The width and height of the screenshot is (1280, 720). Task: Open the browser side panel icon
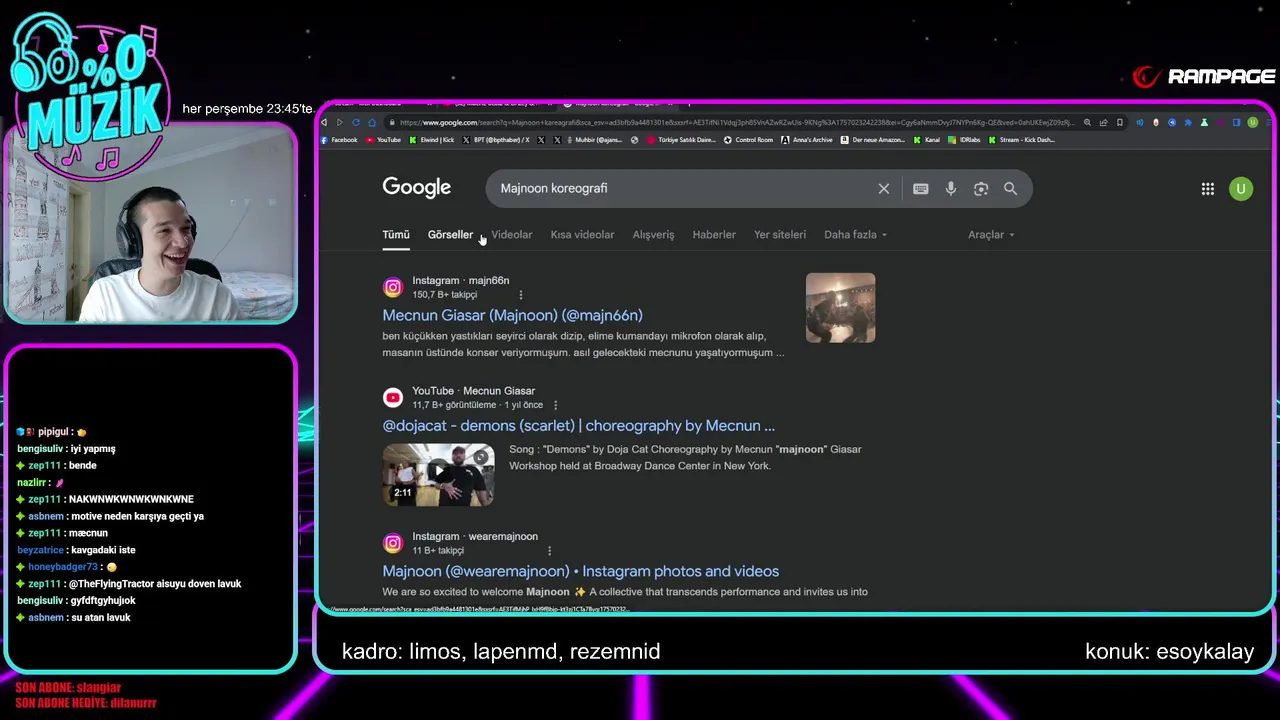pos(1236,122)
